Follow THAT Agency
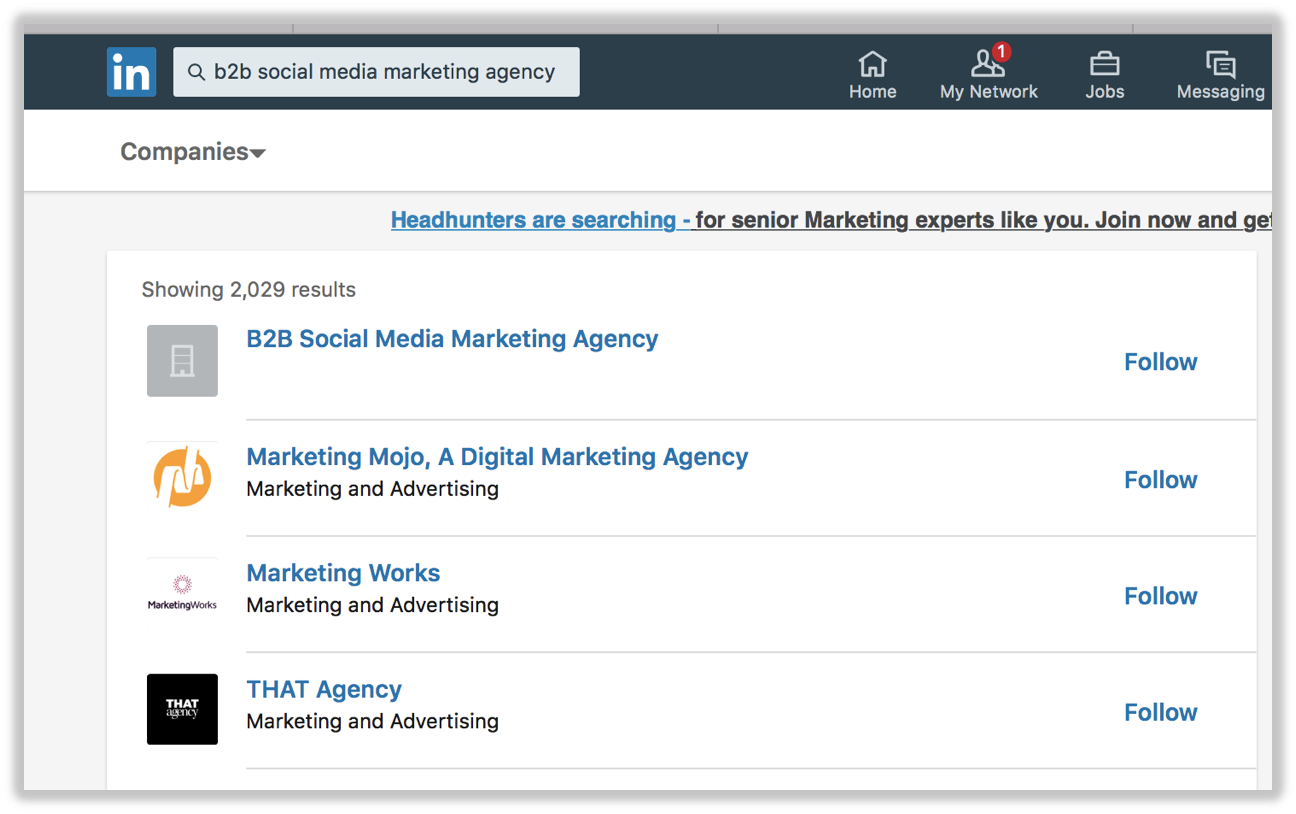Image resolution: width=1296 pixels, height=814 pixels. pyautogui.click(x=1160, y=711)
